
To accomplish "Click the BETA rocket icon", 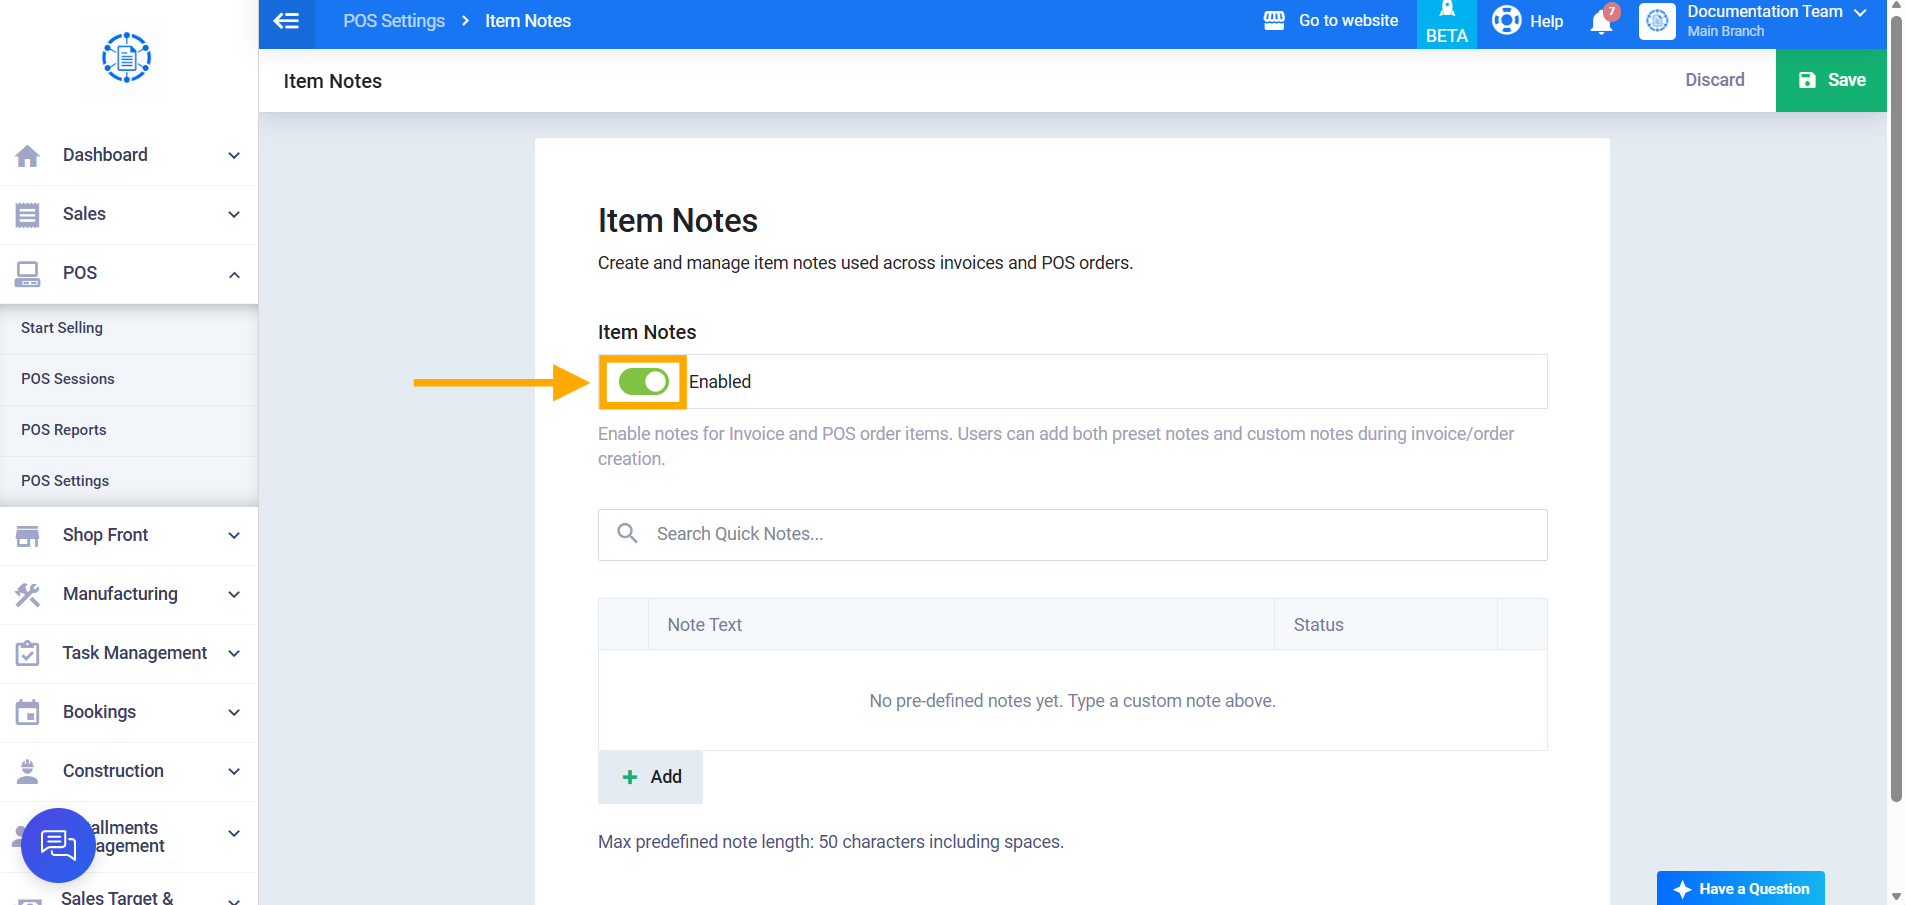I will (1447, 11).
